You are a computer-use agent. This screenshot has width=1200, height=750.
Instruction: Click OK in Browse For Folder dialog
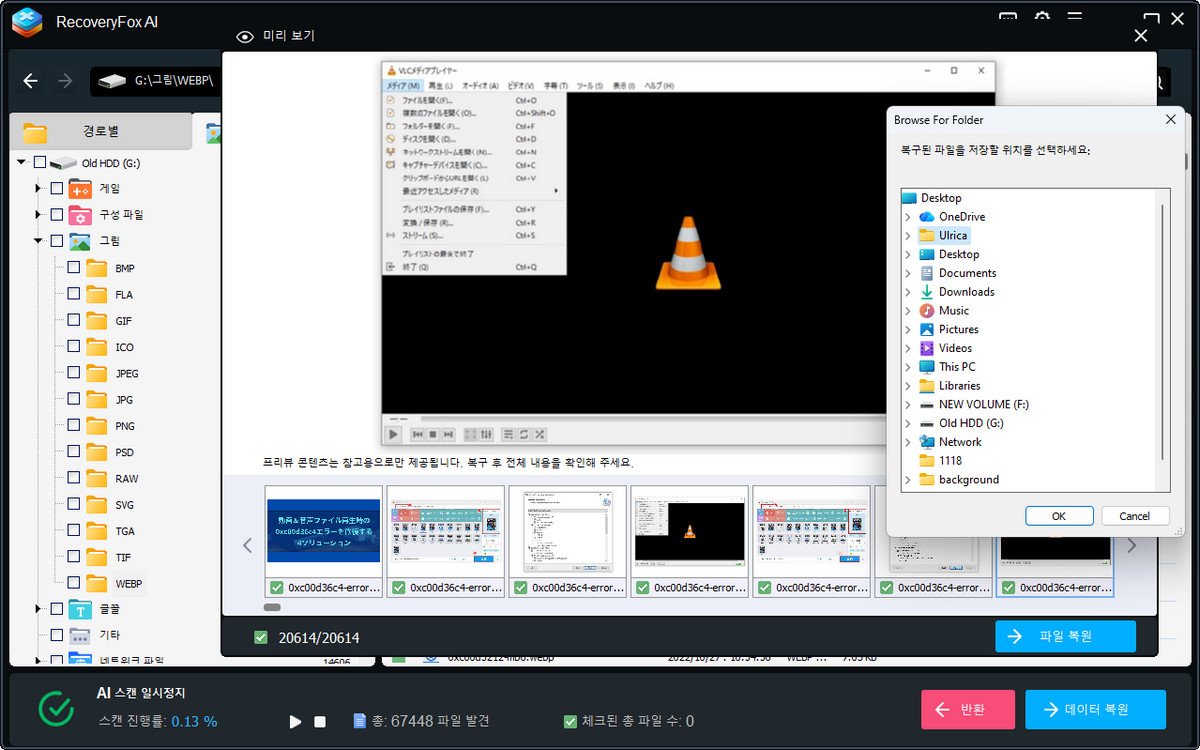click(x=1059, y=516)
